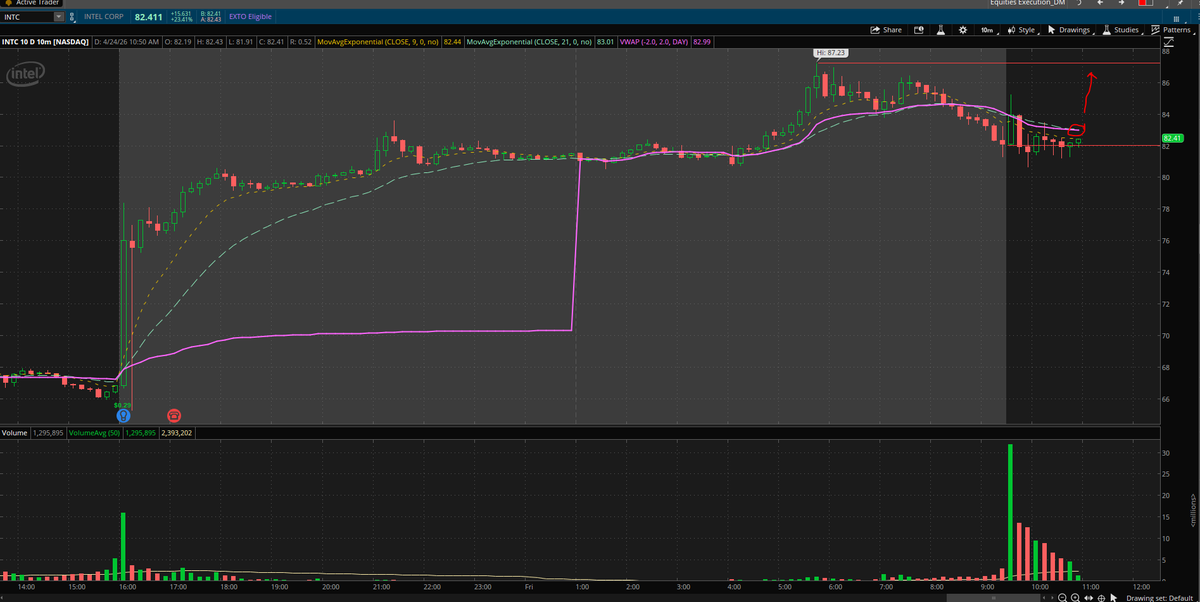Click the Volume study label

tap(14, 433)
